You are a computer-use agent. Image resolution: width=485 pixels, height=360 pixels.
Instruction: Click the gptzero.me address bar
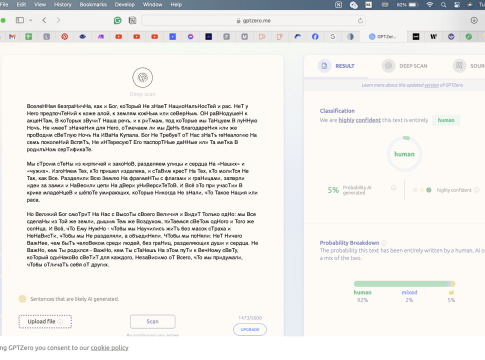point(253,20)
